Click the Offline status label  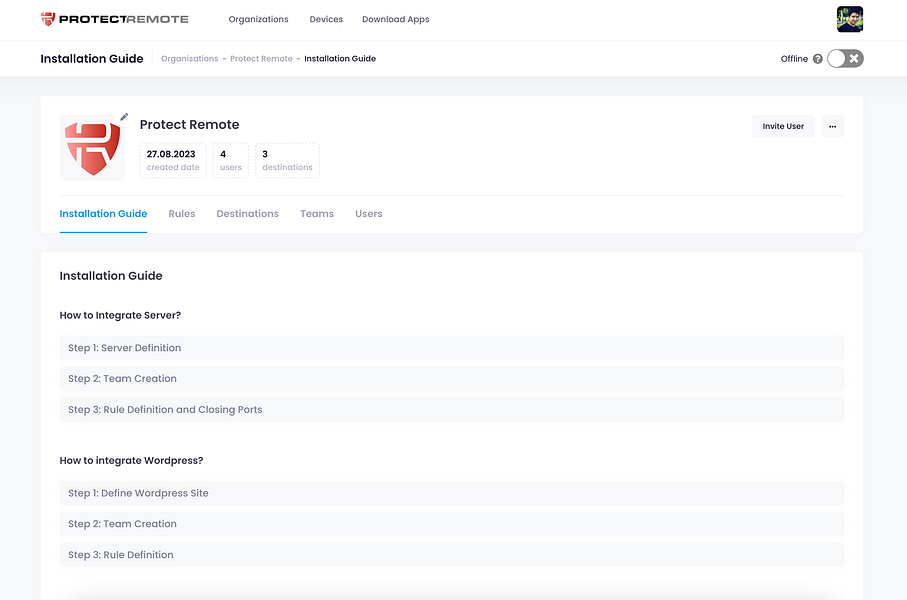click(794, 58)
